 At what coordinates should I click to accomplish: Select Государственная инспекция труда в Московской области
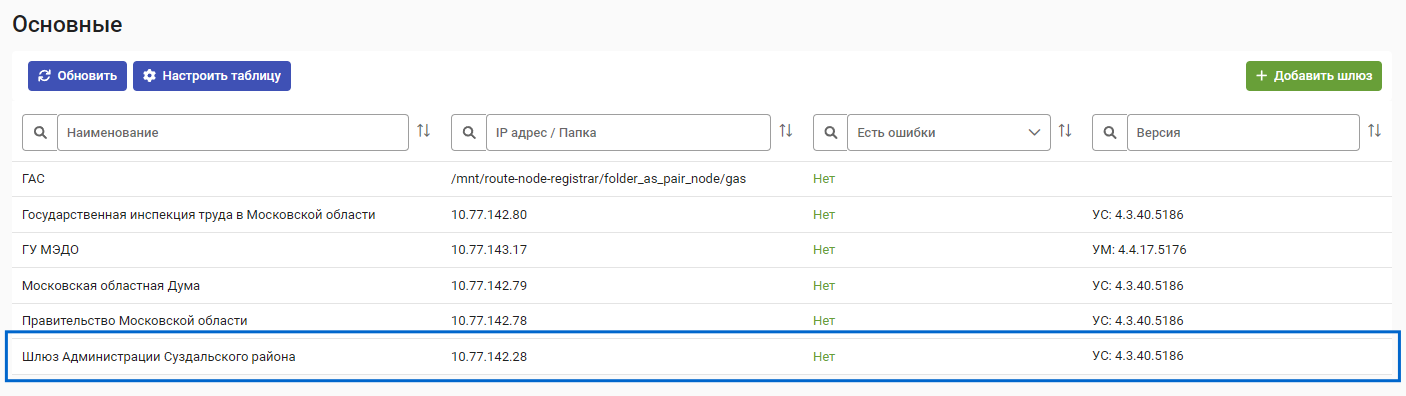[199, 215]
